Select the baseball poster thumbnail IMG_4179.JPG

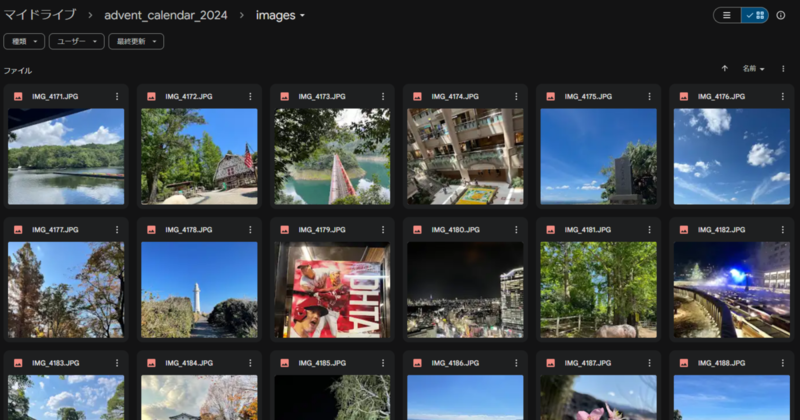coord(332,289)
